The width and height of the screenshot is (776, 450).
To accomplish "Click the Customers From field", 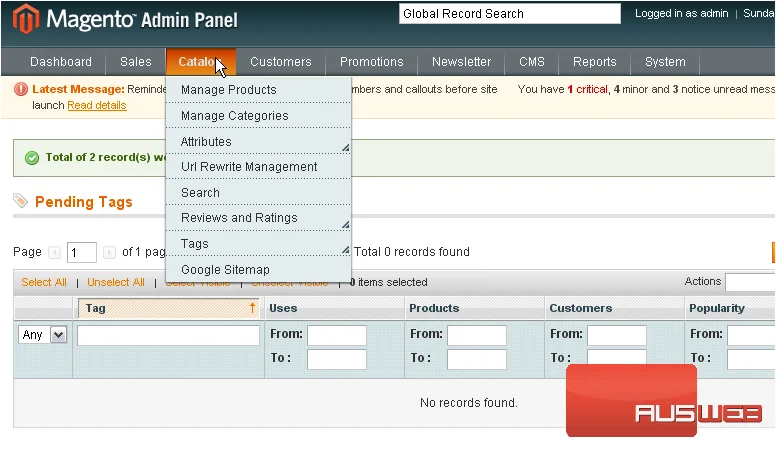I will click(617, 335).
